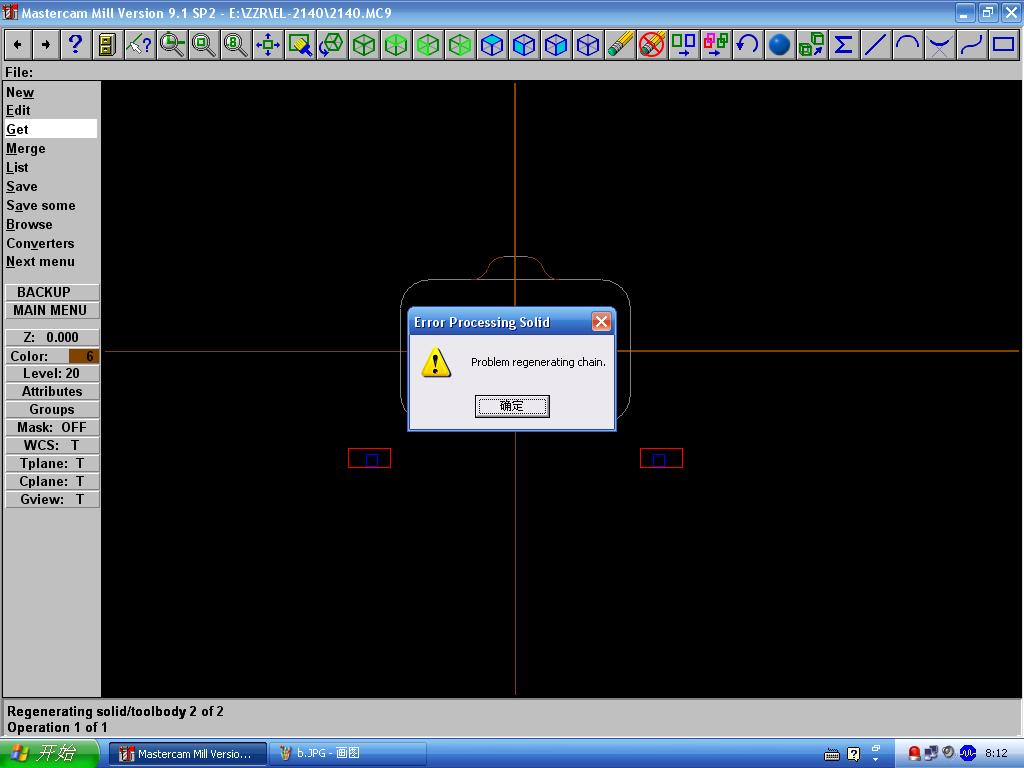
Task: Select the Analyze cursor-question icon
Action: [139, 45]
